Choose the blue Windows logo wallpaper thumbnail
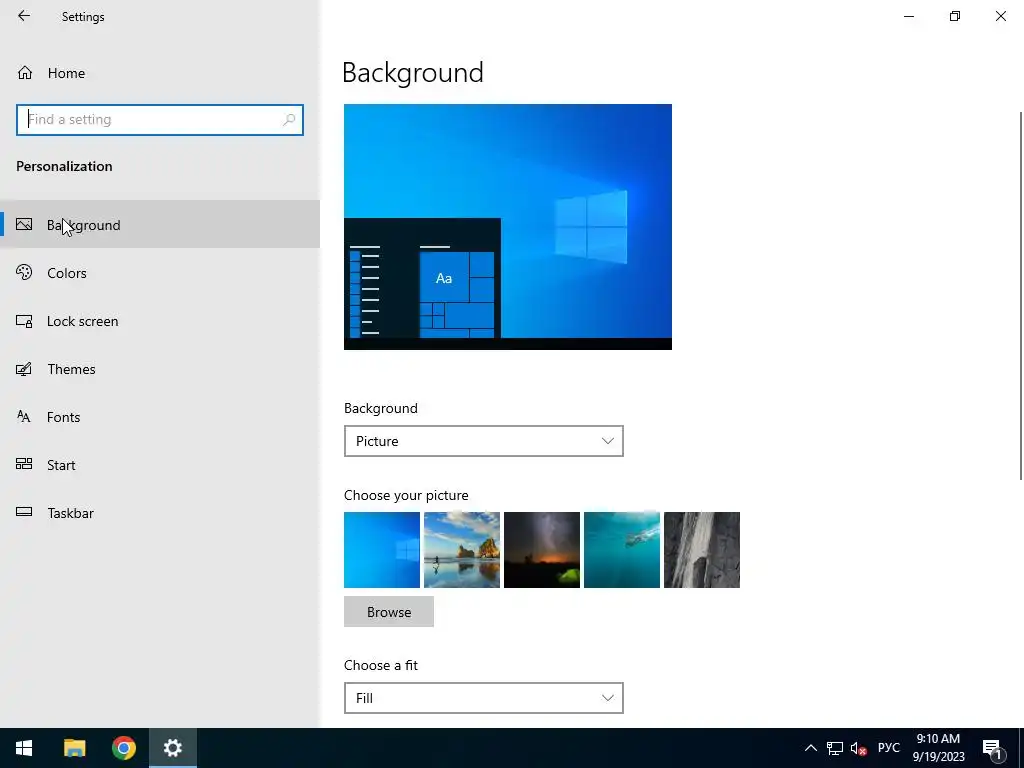This screenshot has width=1024, height=768. (382, 550)
